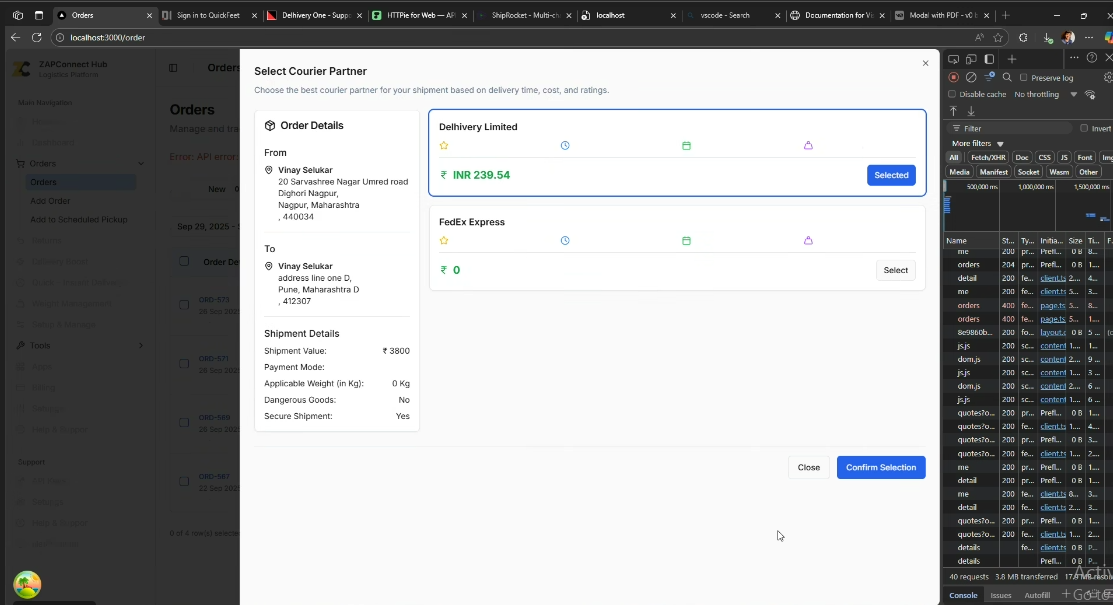The width and height of the screenshot is (1113, 605).
Task: Click the export HAR download arrow icon
Action: [971, 111]
